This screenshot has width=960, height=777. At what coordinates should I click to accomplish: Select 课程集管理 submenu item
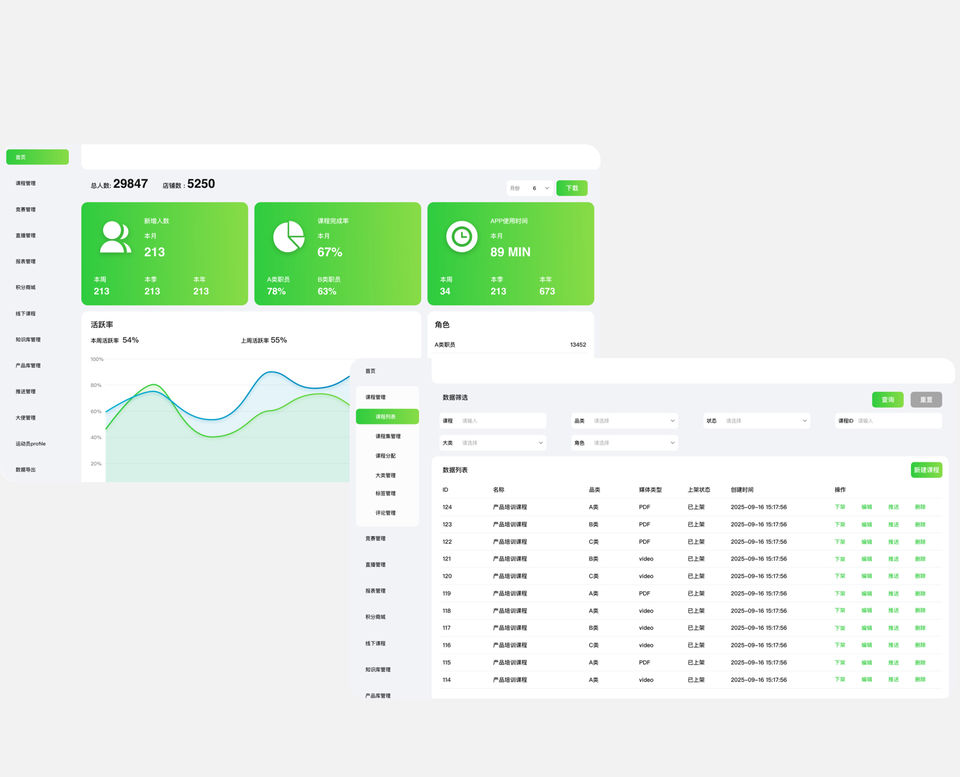387,437
